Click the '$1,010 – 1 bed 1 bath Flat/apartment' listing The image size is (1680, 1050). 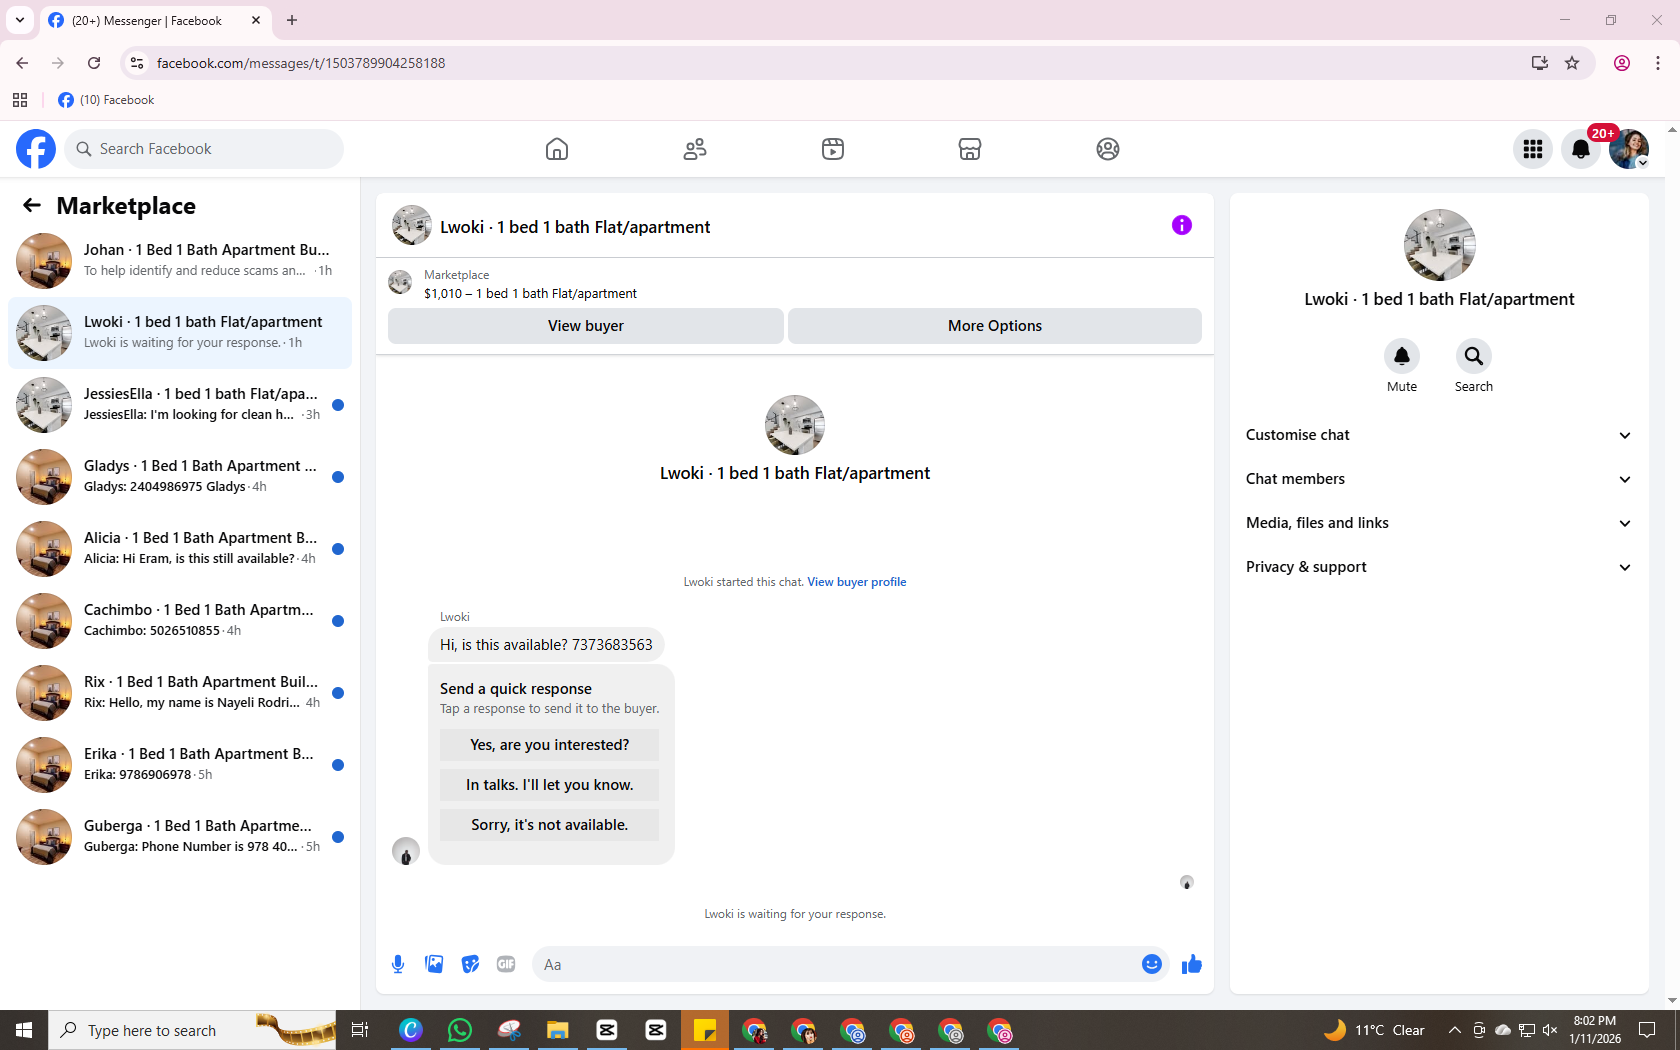coord(530,294)
